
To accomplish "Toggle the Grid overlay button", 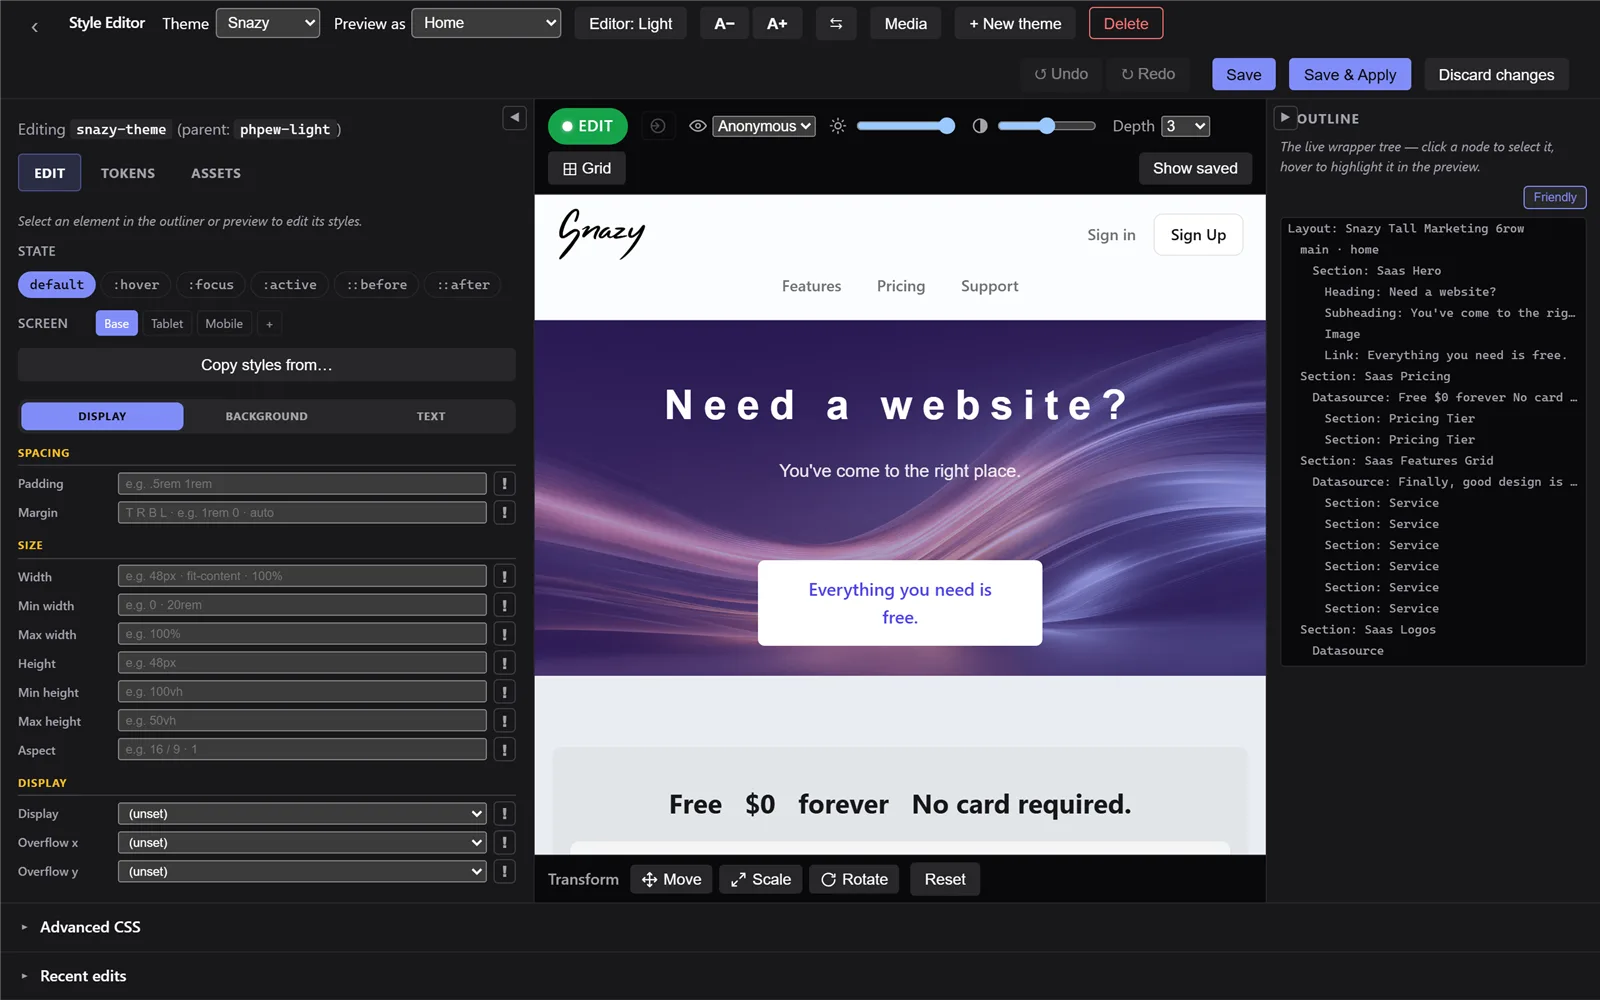I will point(587,168).
